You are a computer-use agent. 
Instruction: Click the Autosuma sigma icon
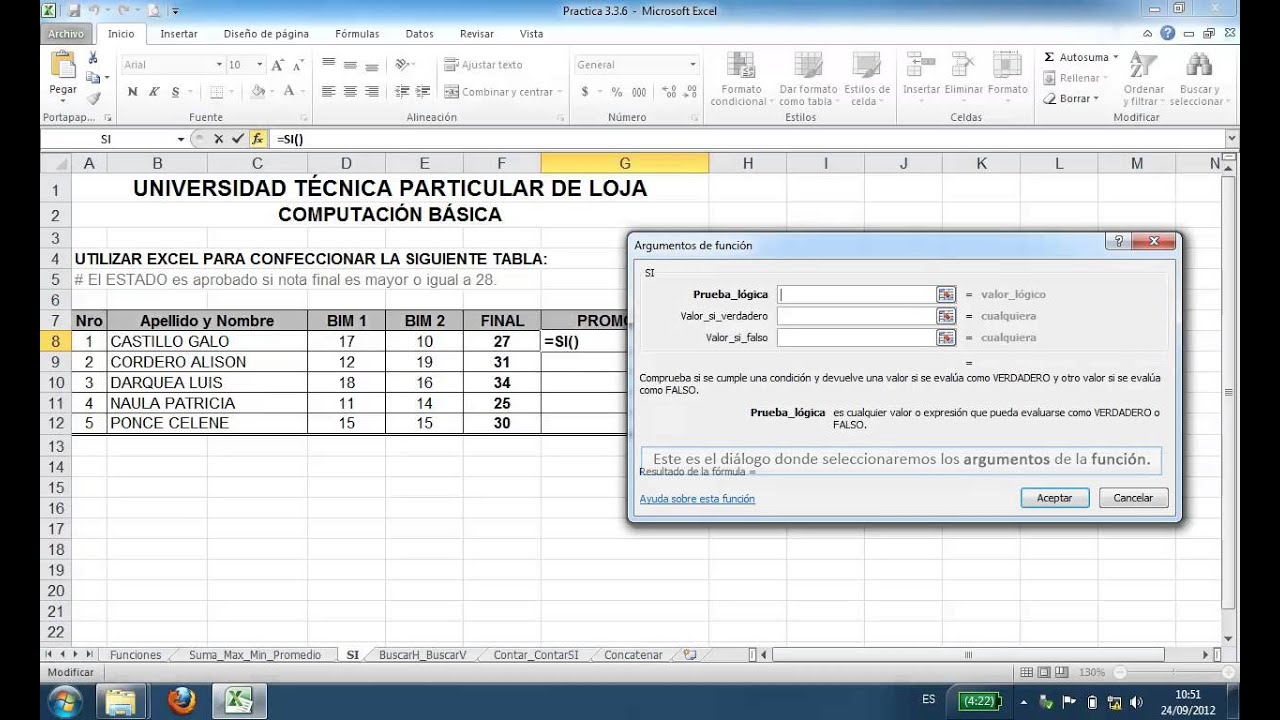tap(1049, 58)
